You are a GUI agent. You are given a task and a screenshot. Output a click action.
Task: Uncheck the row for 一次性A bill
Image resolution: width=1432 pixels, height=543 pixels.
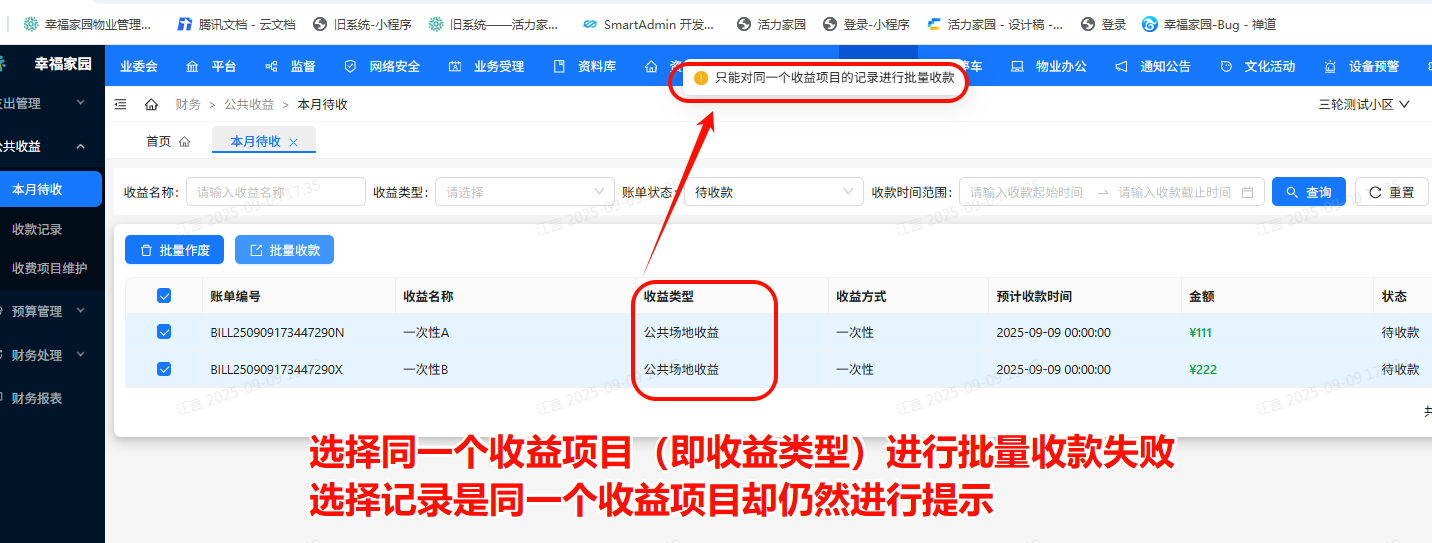[x=164, y=332]
